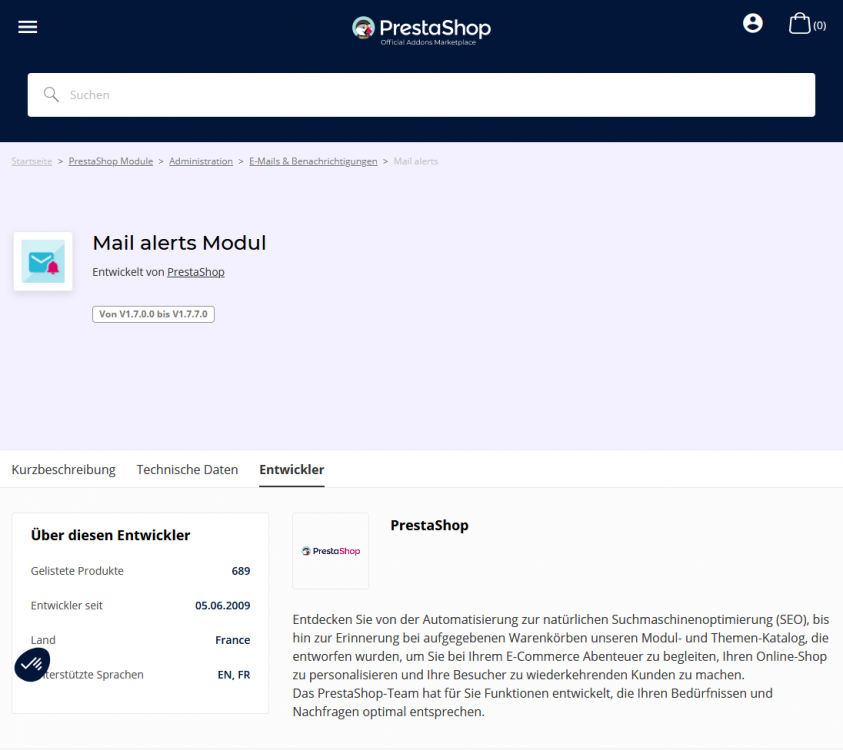Click the Mail alerts module envelope icon
The image size is (843, 750).
pyautogui.click(x=43, y=261)
